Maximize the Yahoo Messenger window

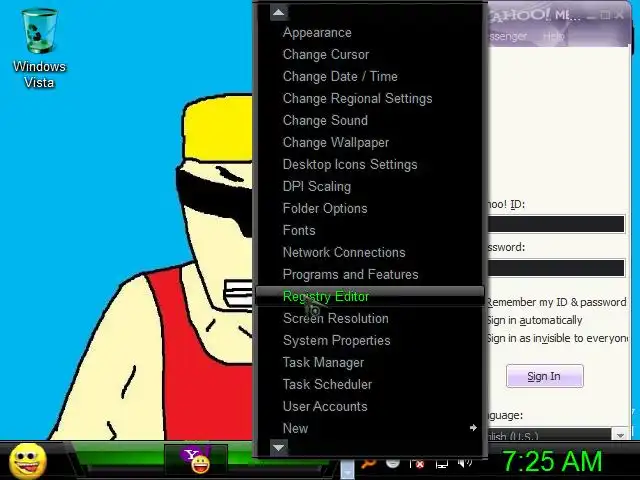pyautogui.click(x=606, y=15)
